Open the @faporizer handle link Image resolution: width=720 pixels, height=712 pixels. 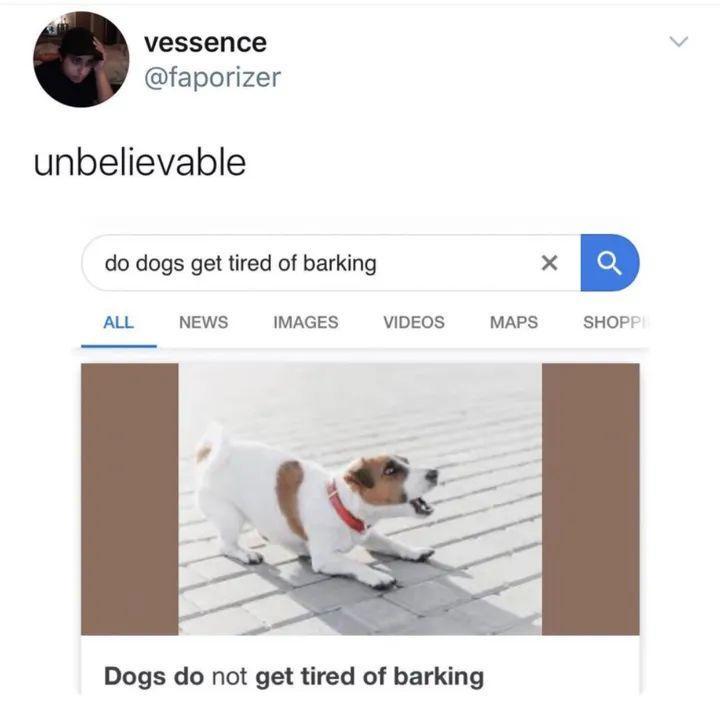[212, 77]
